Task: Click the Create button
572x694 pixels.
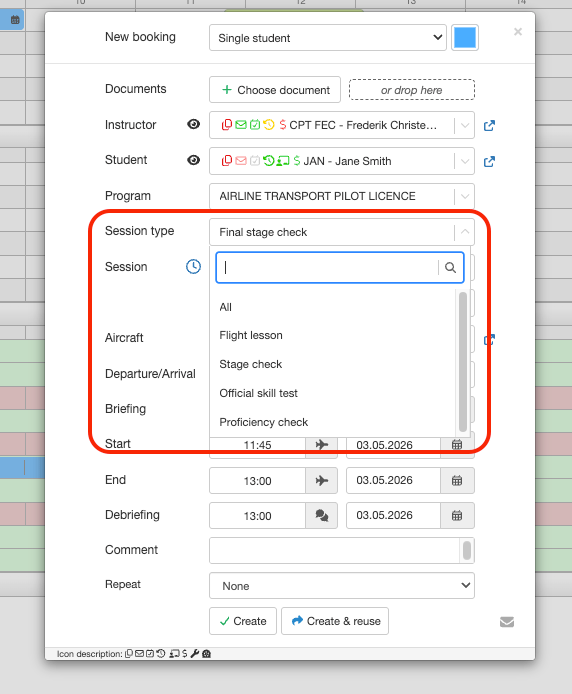Action: (x=243, y=621)
